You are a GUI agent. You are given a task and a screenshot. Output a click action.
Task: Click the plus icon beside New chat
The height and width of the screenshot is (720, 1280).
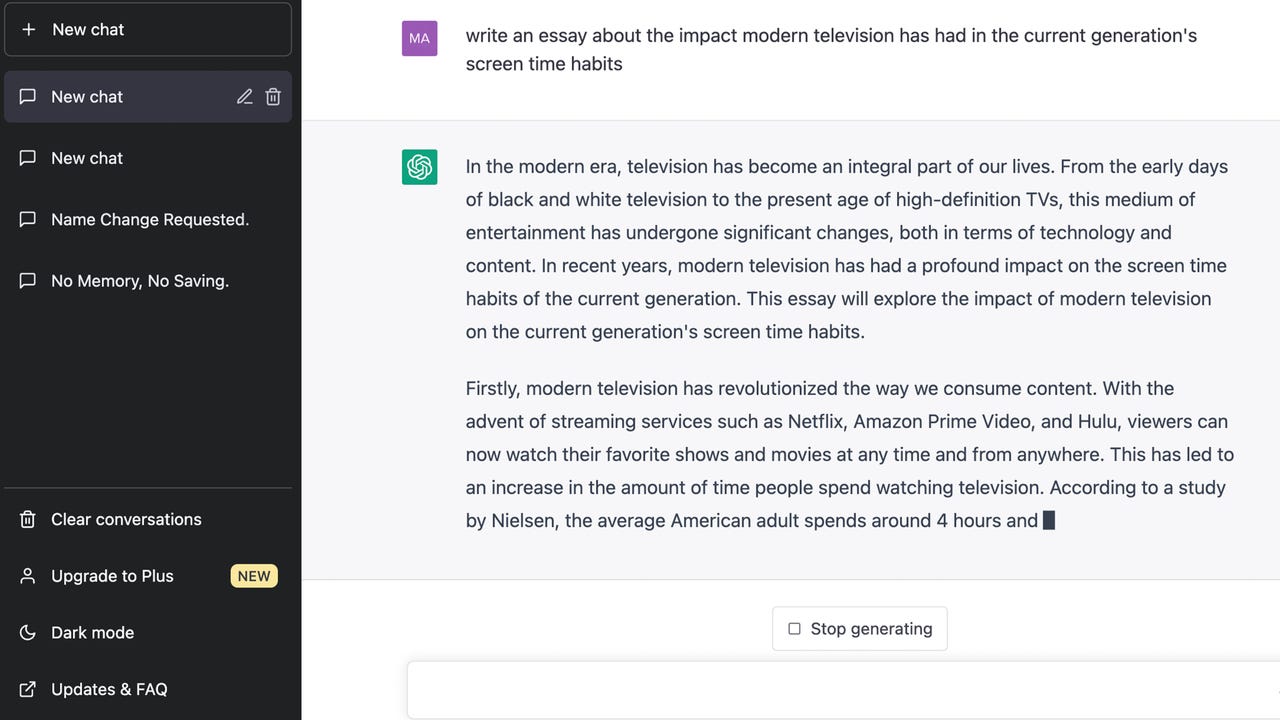(28, 29)
